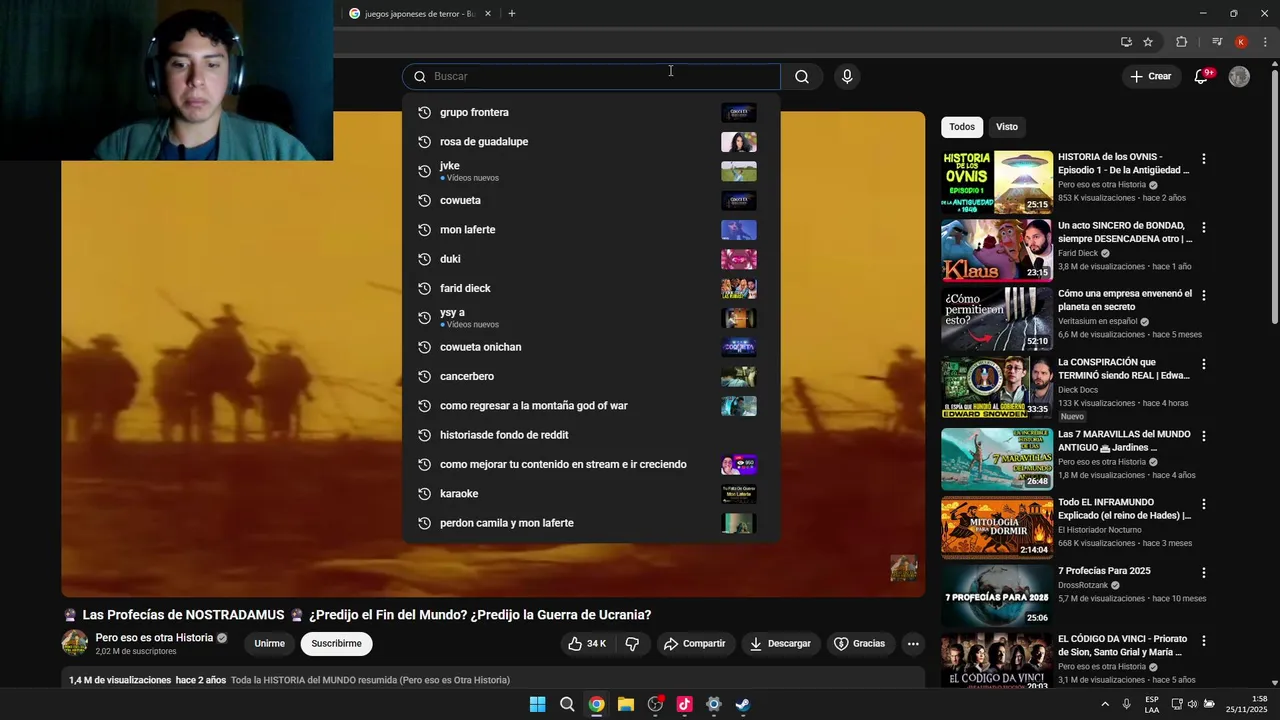Choose suggestion rosa de guadalupe
The image size is (1280, 720).
click(591, 142)
